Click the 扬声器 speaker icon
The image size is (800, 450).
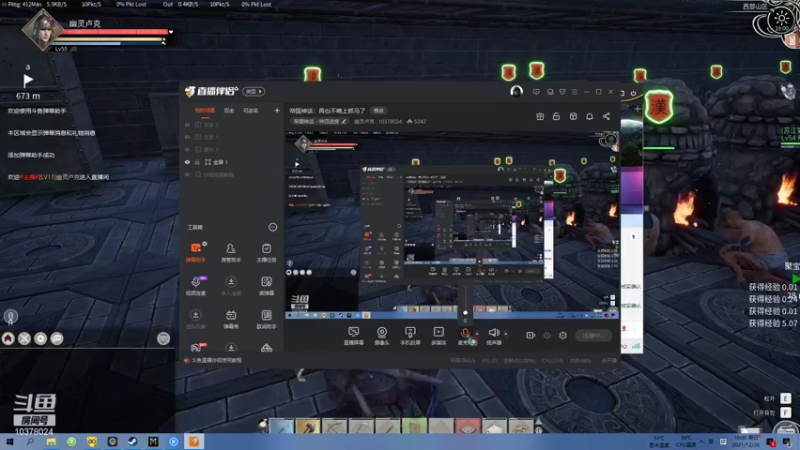tap(493, 333)
